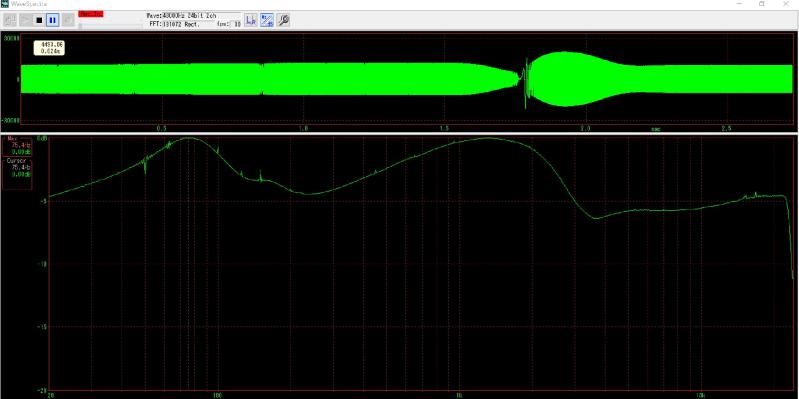Click the fps value box
Viewport: 799px width, 399px height.
[237, 23]
